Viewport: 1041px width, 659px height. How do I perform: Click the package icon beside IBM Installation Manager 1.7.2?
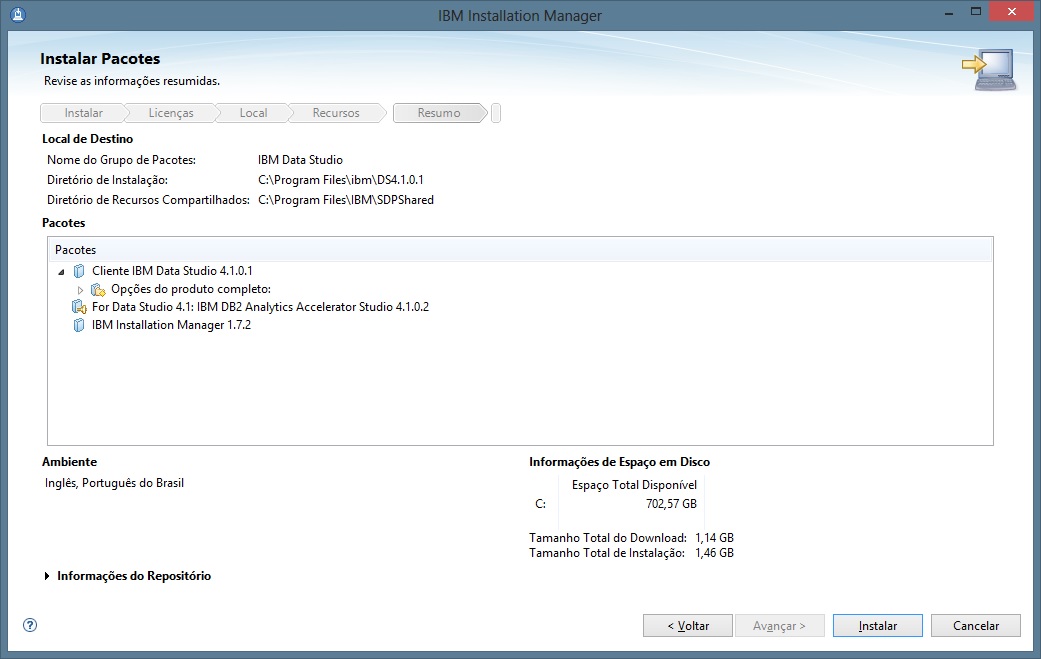(79, 325)
